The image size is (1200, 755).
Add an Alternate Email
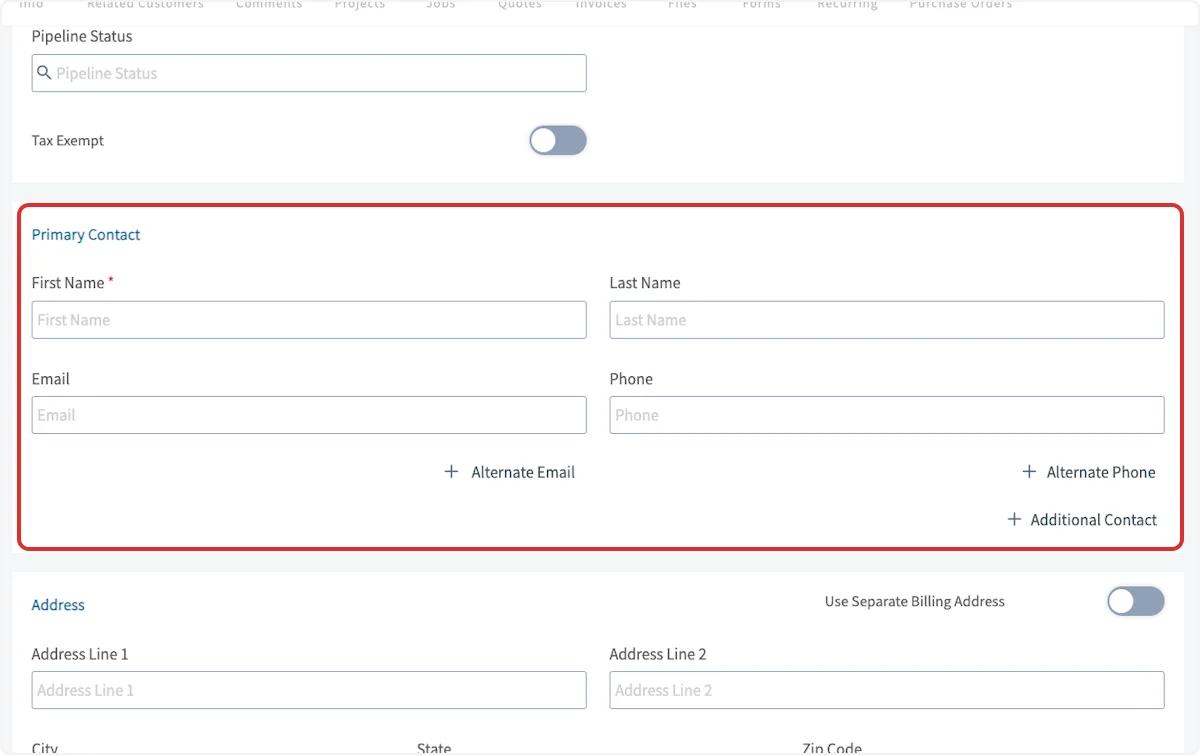tap(510, 472)
